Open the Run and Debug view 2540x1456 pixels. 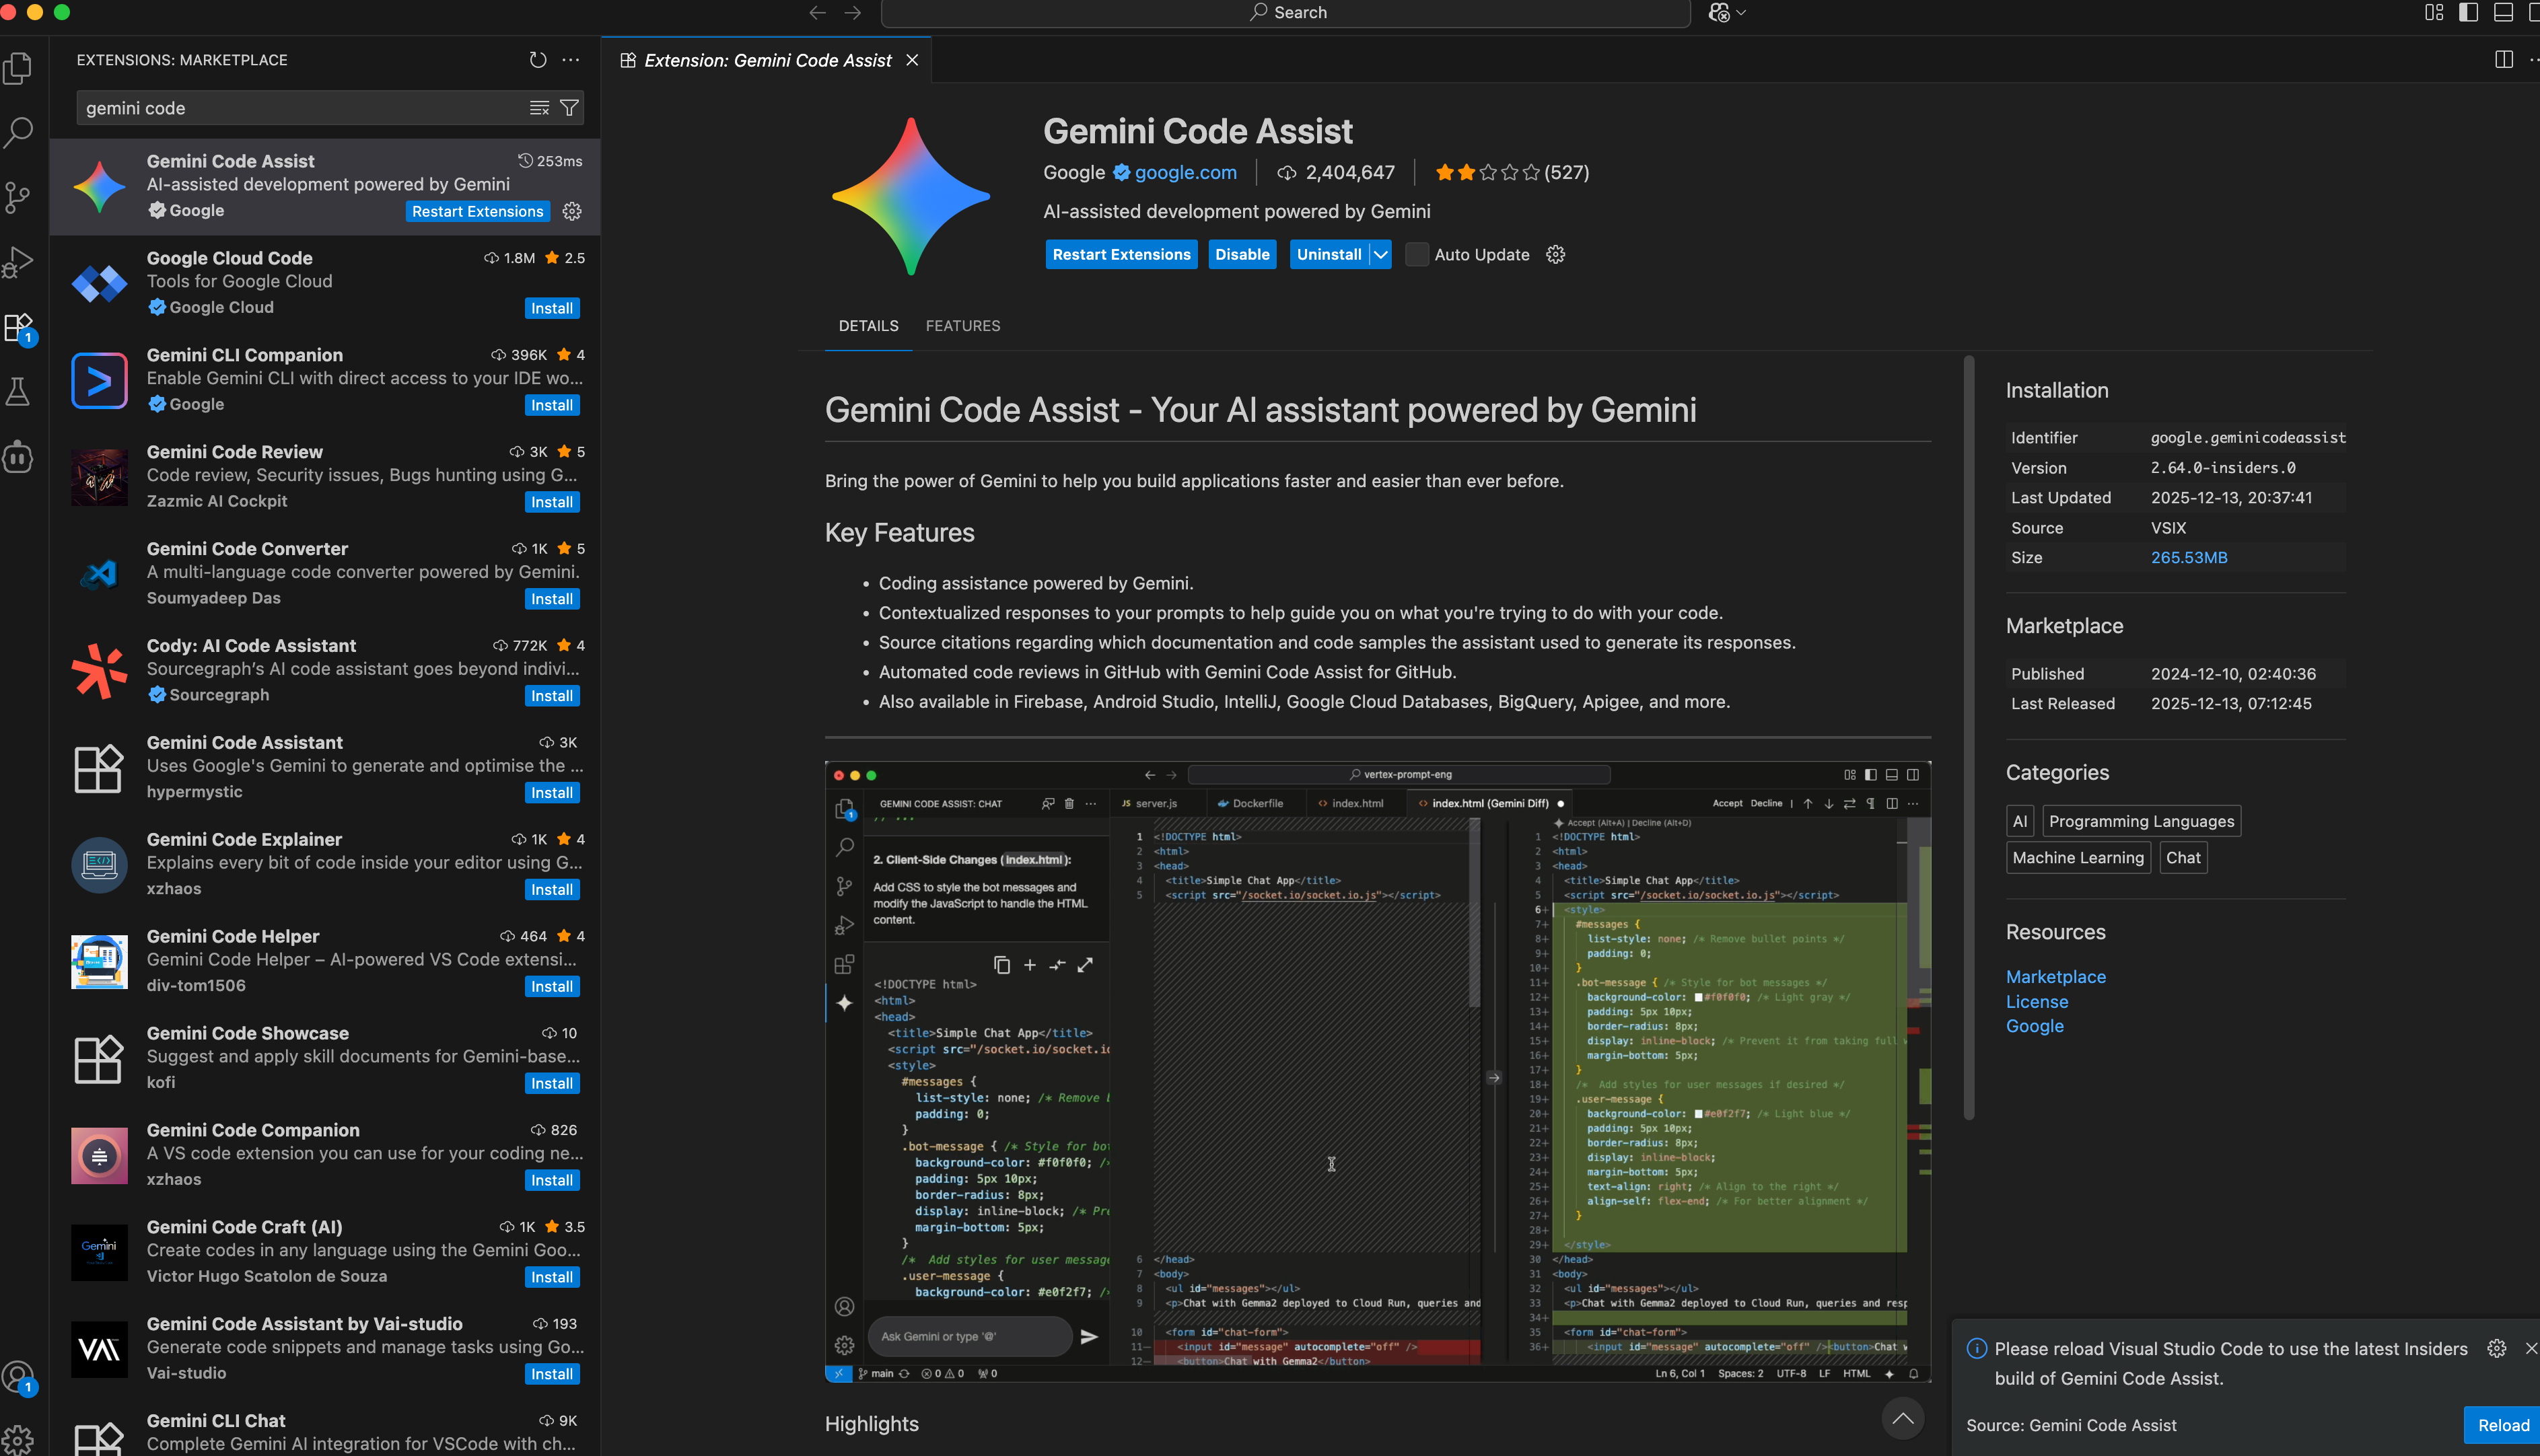pyautogui.click(x=18, y=262)
